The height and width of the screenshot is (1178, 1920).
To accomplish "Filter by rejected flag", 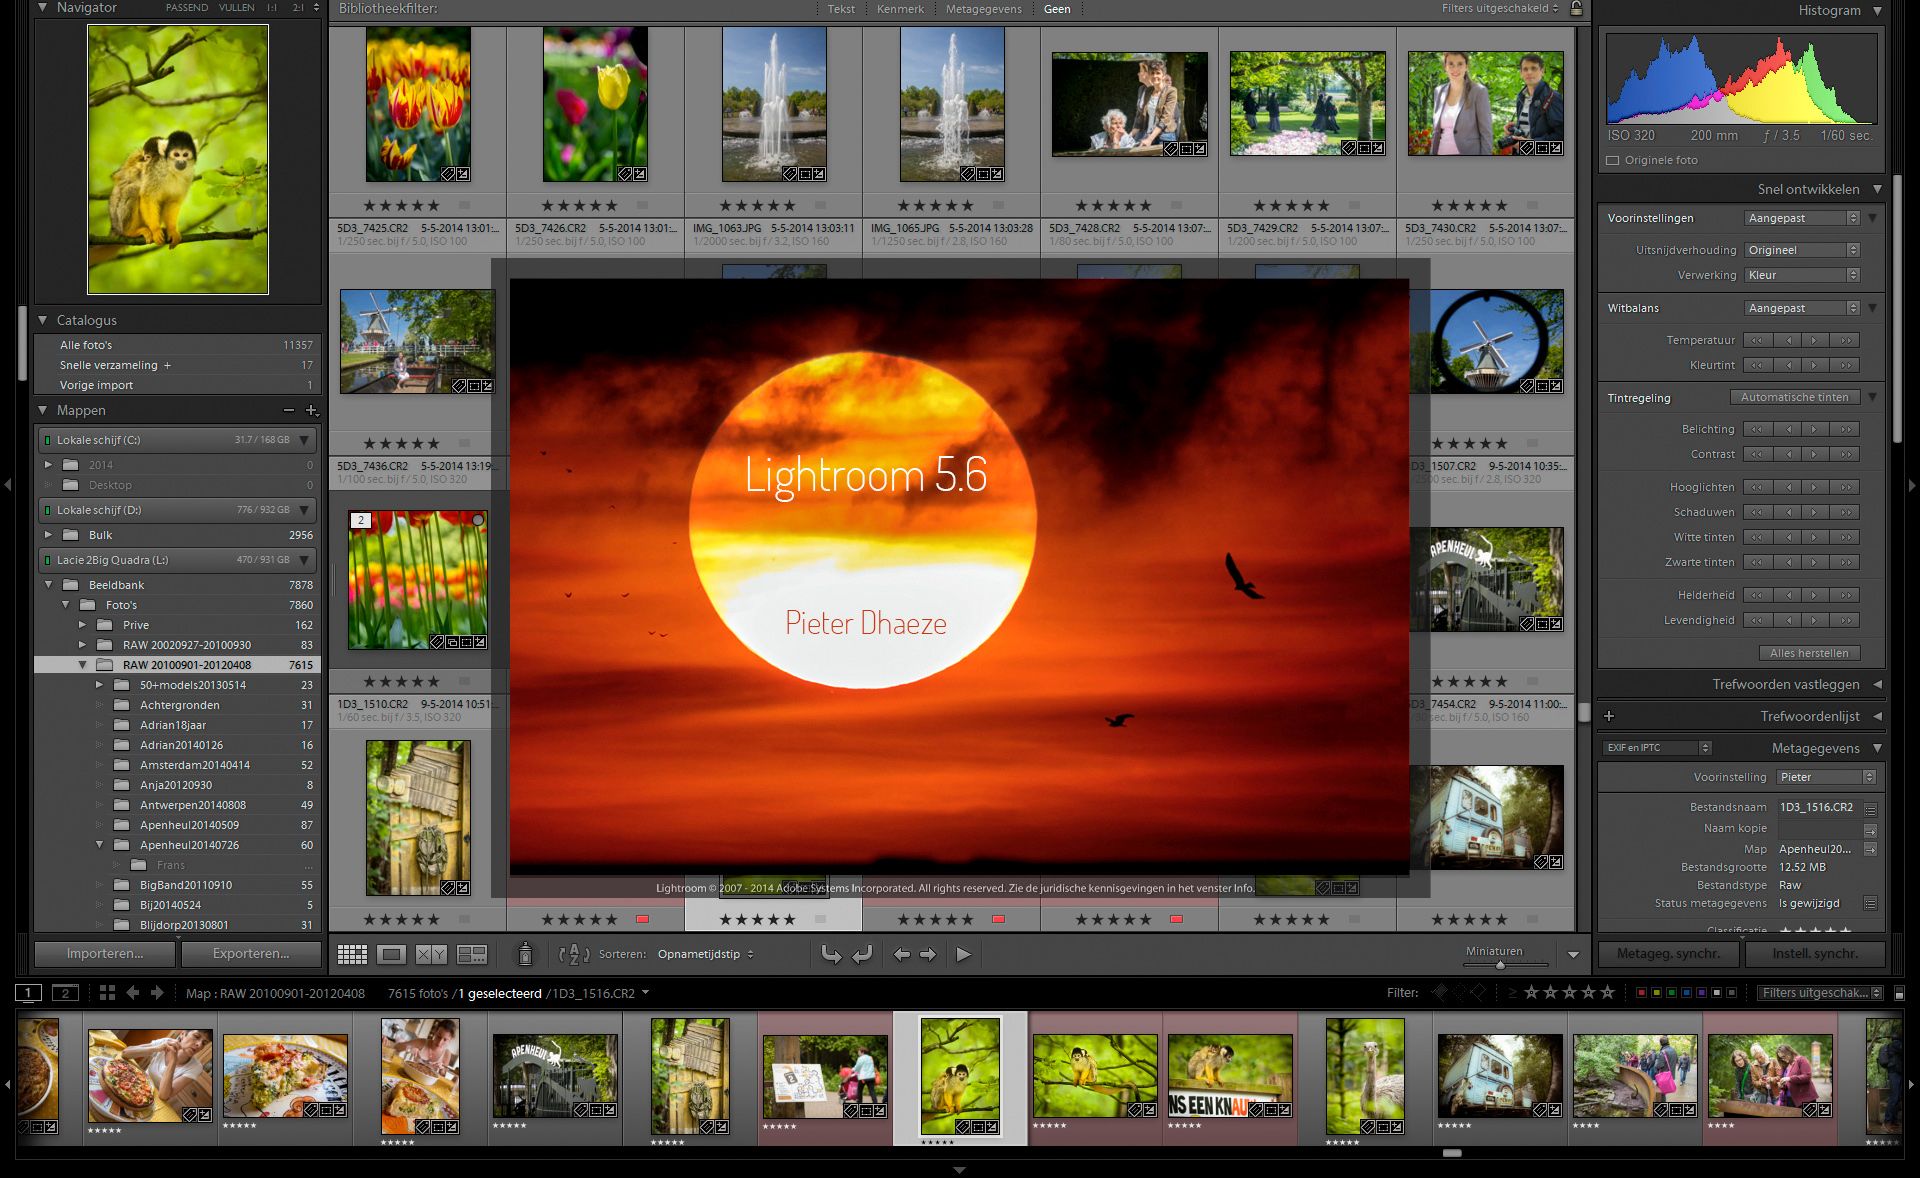I will click(1478, 992).
